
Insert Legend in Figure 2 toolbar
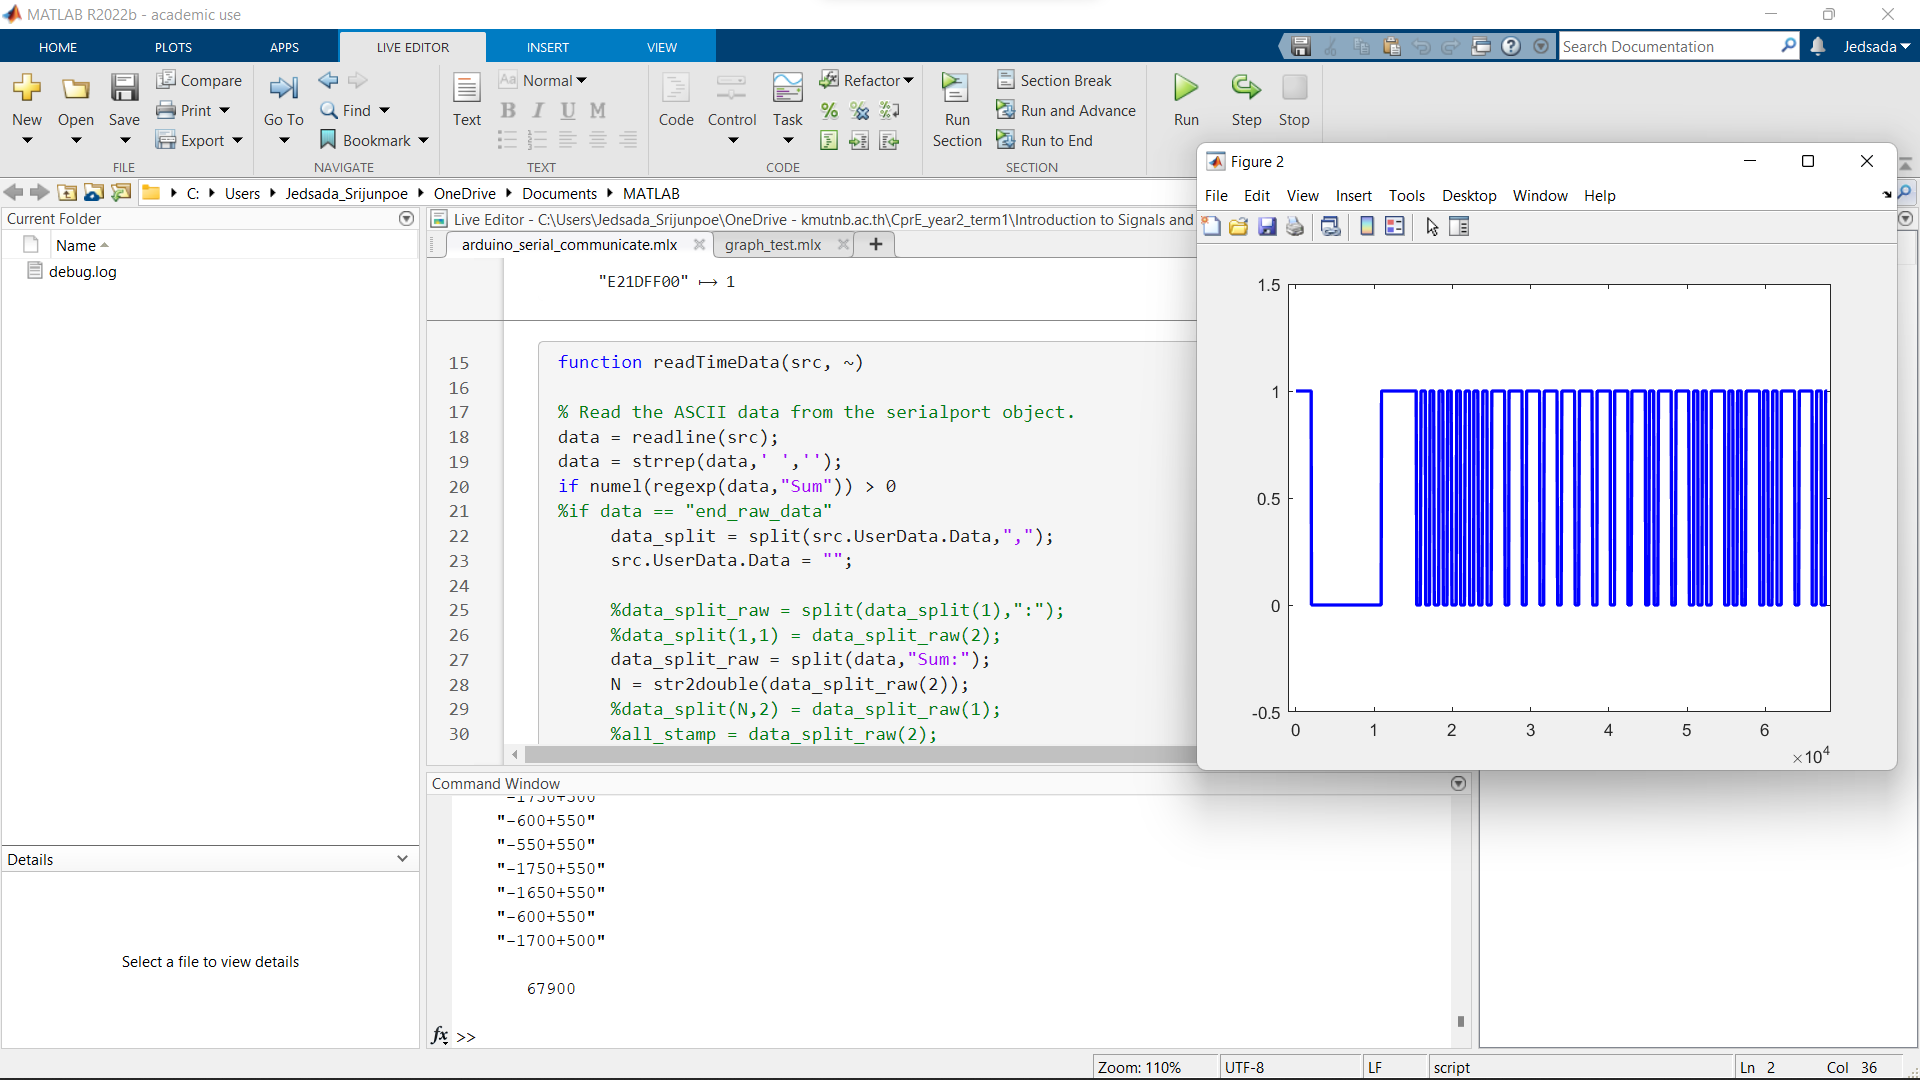pyautogui.click(x=1395, y=227)
